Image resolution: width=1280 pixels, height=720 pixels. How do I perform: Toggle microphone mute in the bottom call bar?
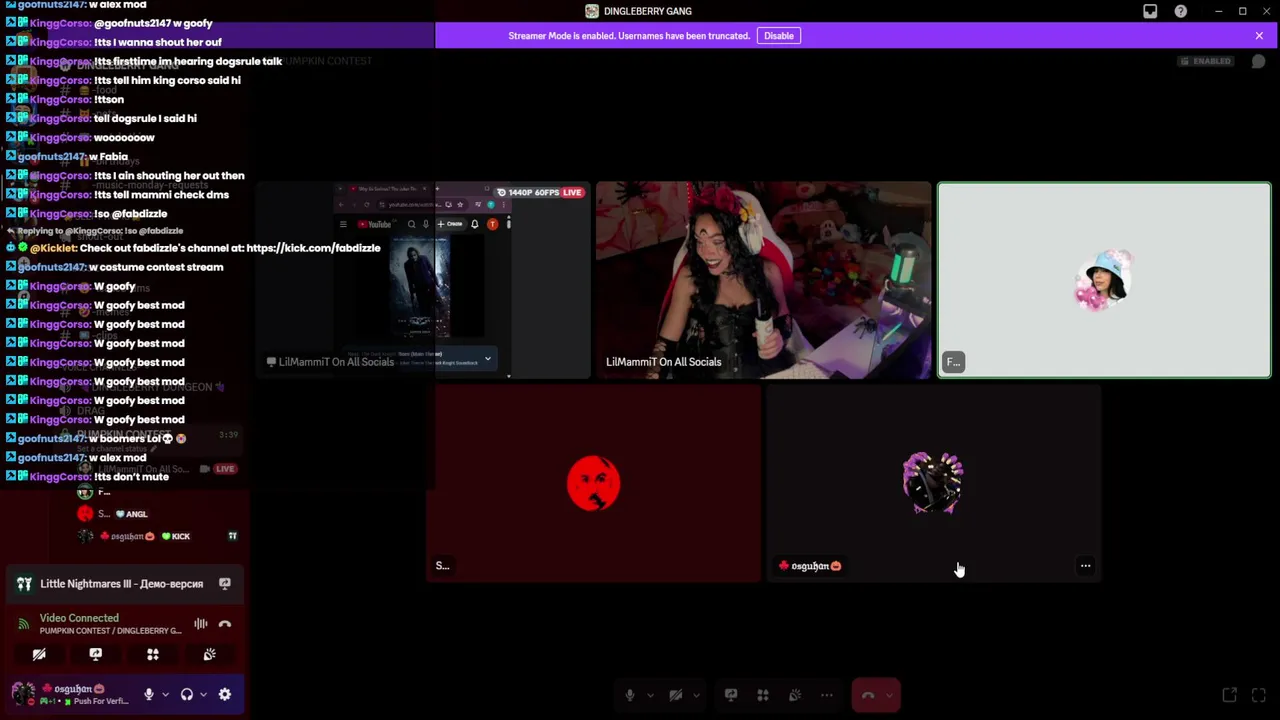click(630, 695)
